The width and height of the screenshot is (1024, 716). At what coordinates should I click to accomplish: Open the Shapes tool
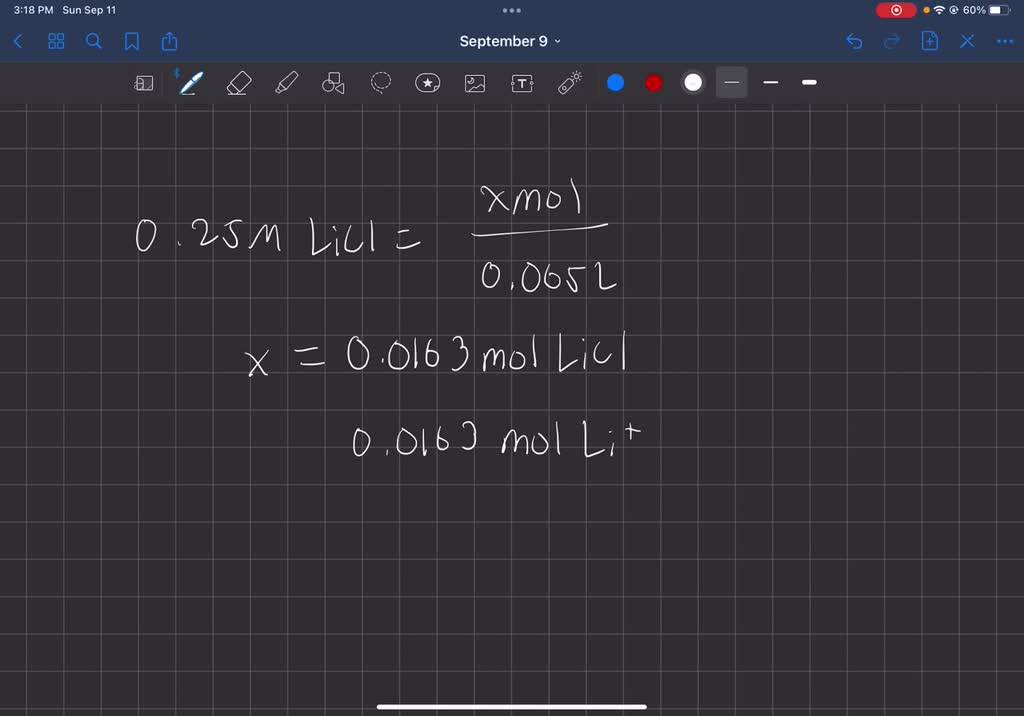coord(333,83)
